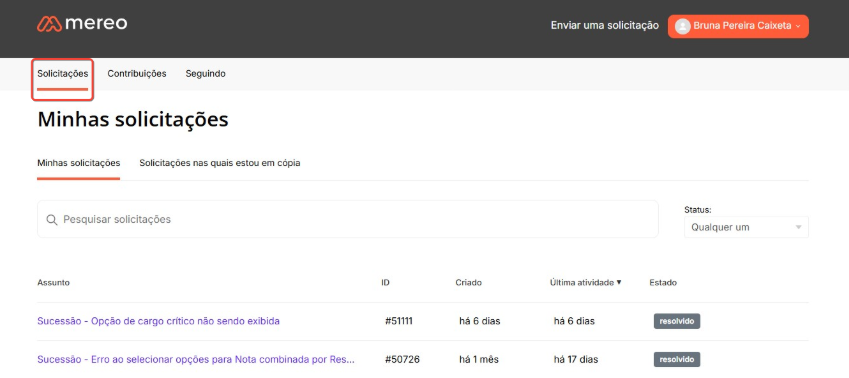Image resolution: width=849 pixels, height=378 pixels.
Task: Open the Status dropdown set to Qualquer um
Action: (x=746, y=227)
